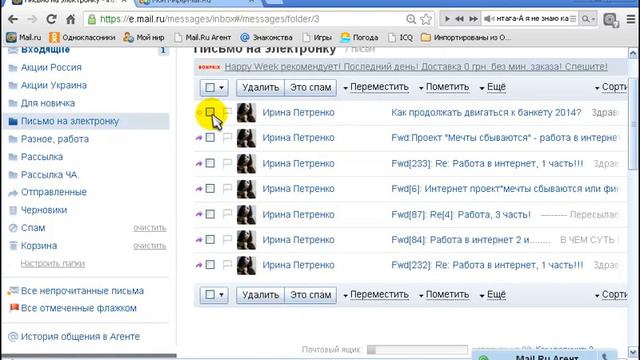Viewport: 640px width, 360px height.
Task: Open the Черновики folder
Action: 44,210
